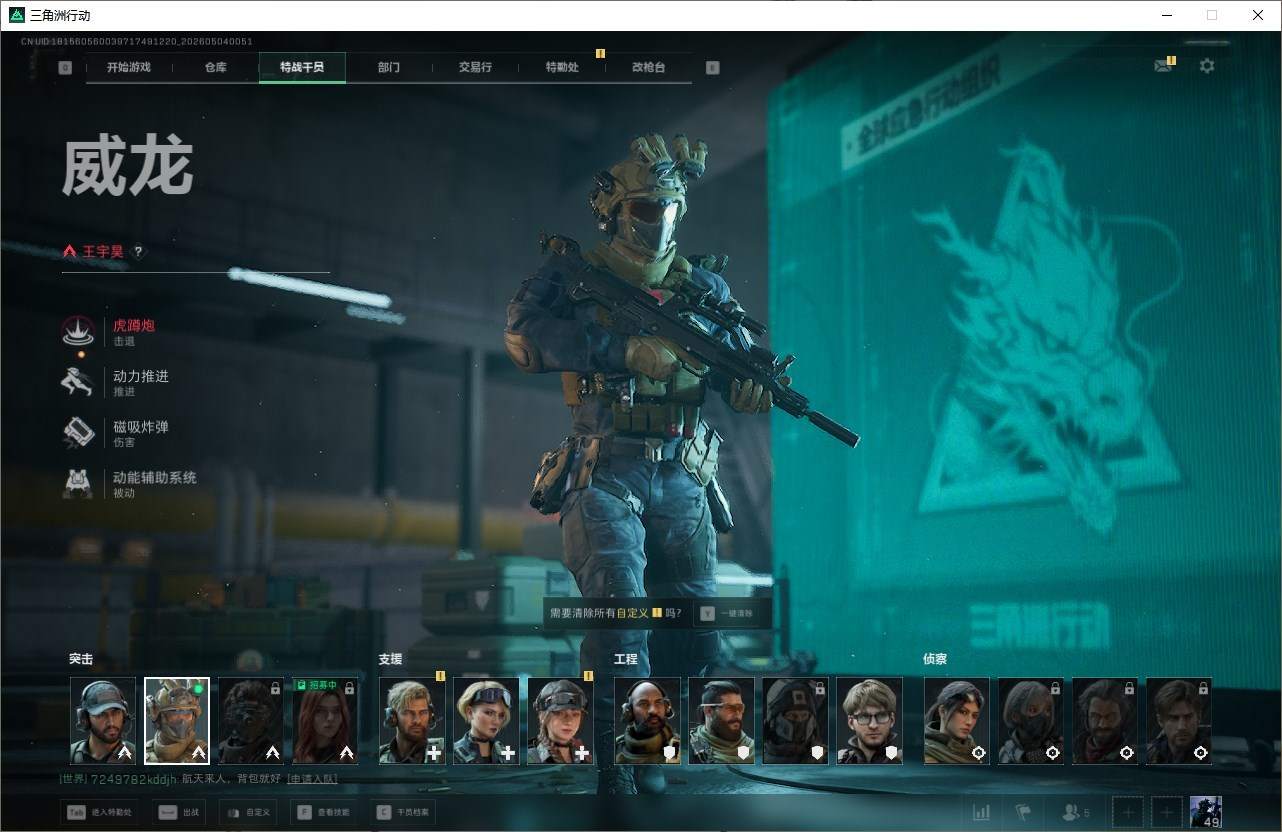Click the previous-tab key icon left of 开始游戏
The image size is (1282, 832).
(65, 68)
